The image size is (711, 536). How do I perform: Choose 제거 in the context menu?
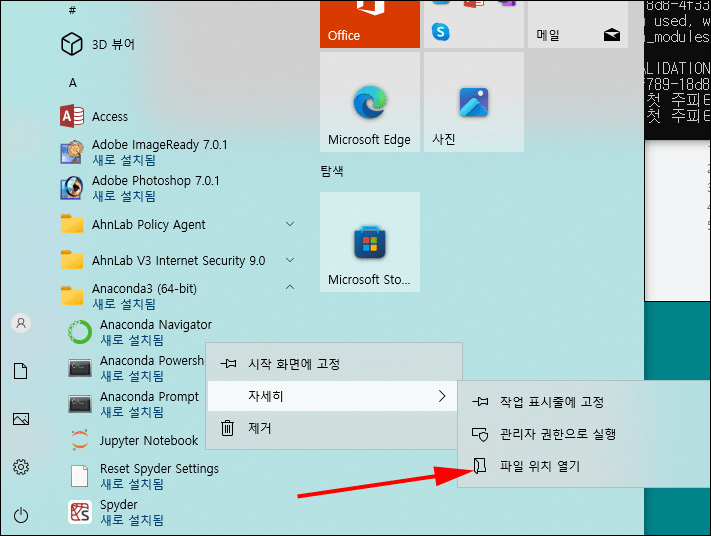coord(332,428)
